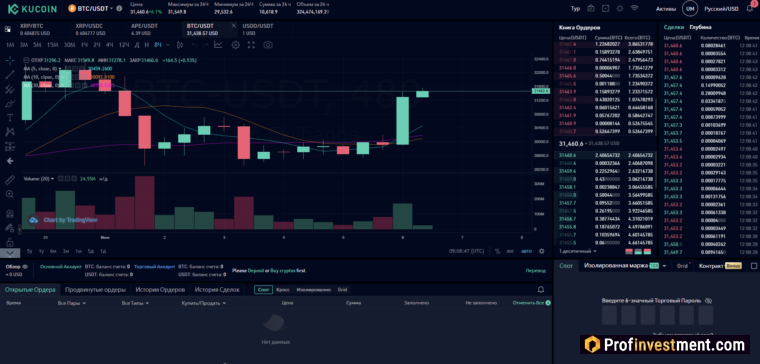Expand more timeframes arrow after 8Ч

[x=168, y=45]
